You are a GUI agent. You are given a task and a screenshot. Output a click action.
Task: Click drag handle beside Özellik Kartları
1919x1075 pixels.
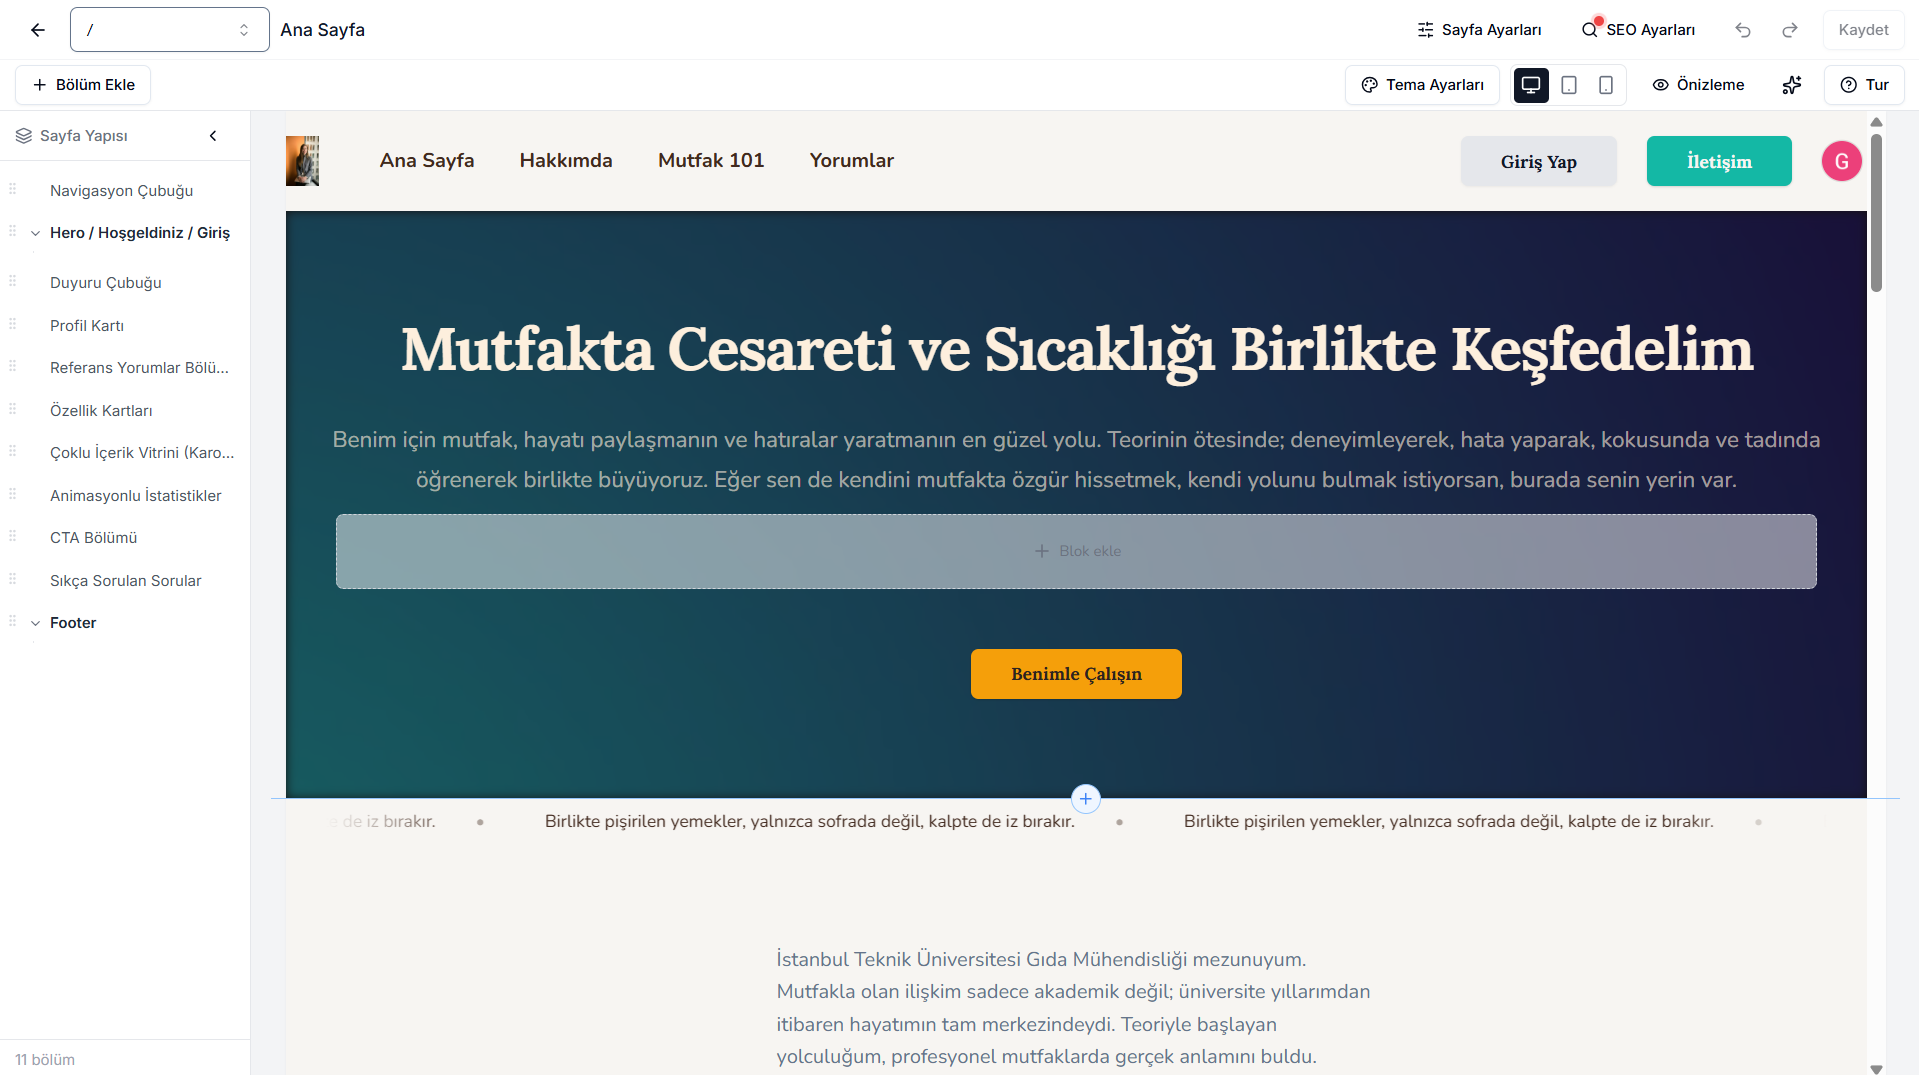[x=13, y=409]
